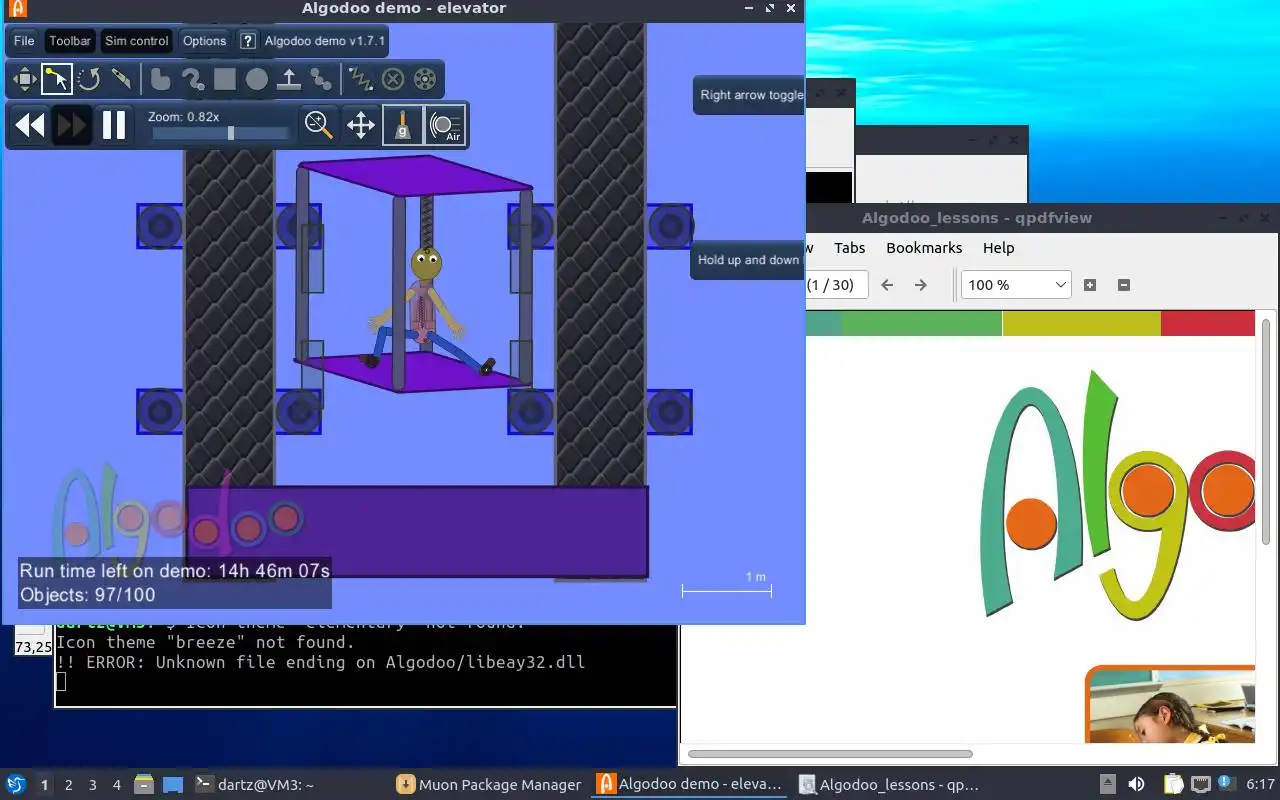Toggle gravity with the weight icon

pyautogui.click(x=403, y=125)
